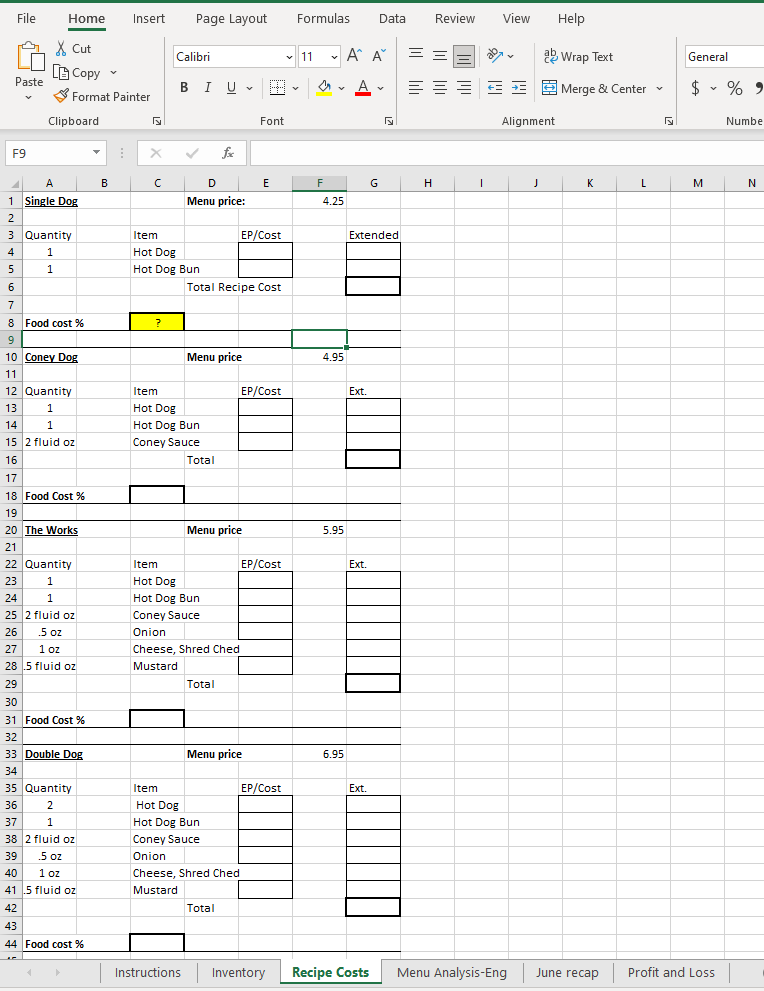Image resolution: width=764 pixels, height=991 pixels.
Task: Toggle Bold formatting
Action: [x=184, y=88]
